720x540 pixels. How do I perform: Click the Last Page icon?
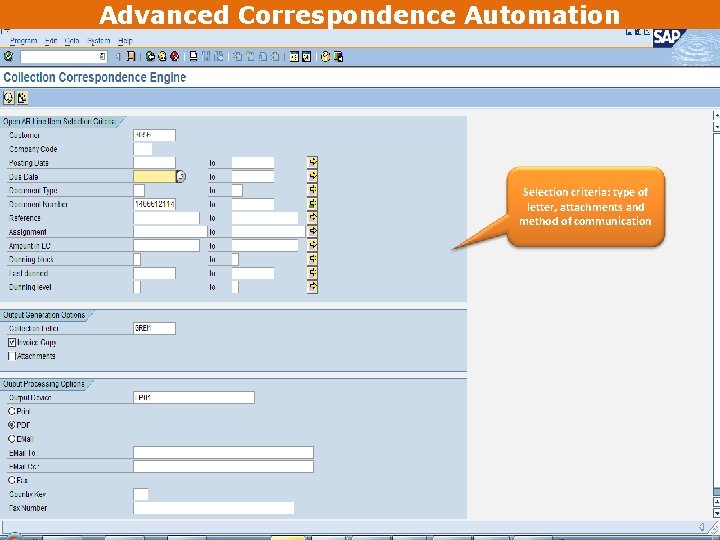click(275, 56)
